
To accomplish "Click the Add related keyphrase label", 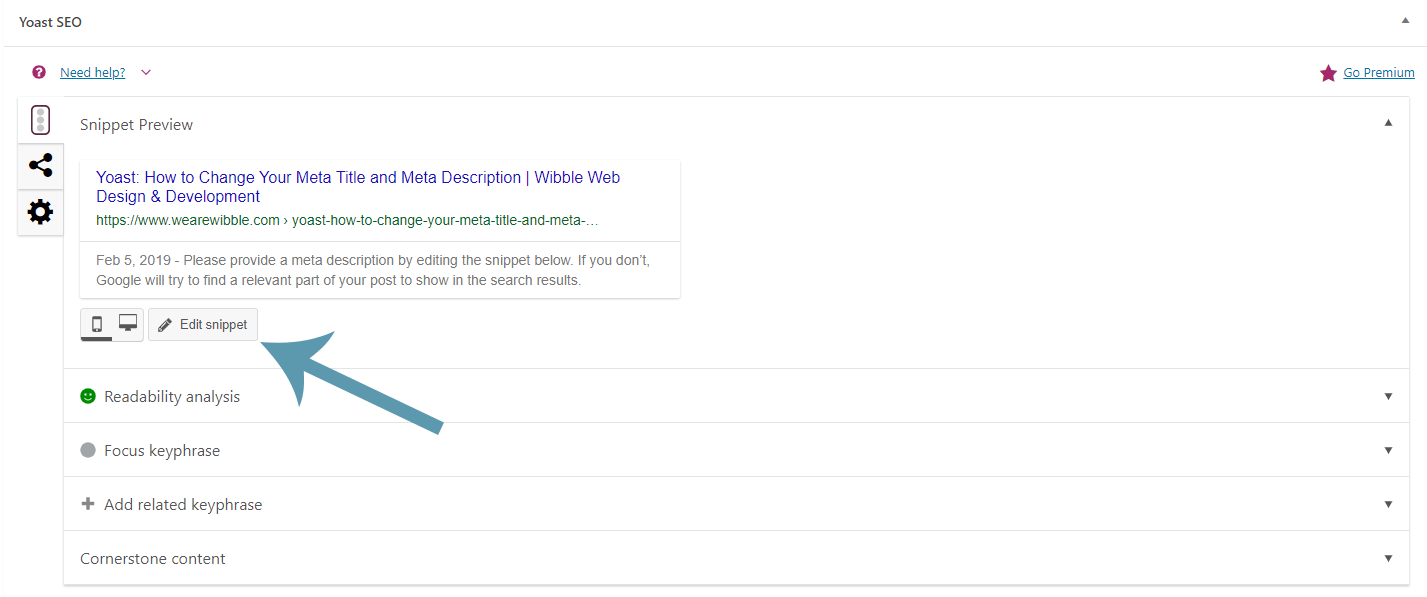I will point(183,505).
